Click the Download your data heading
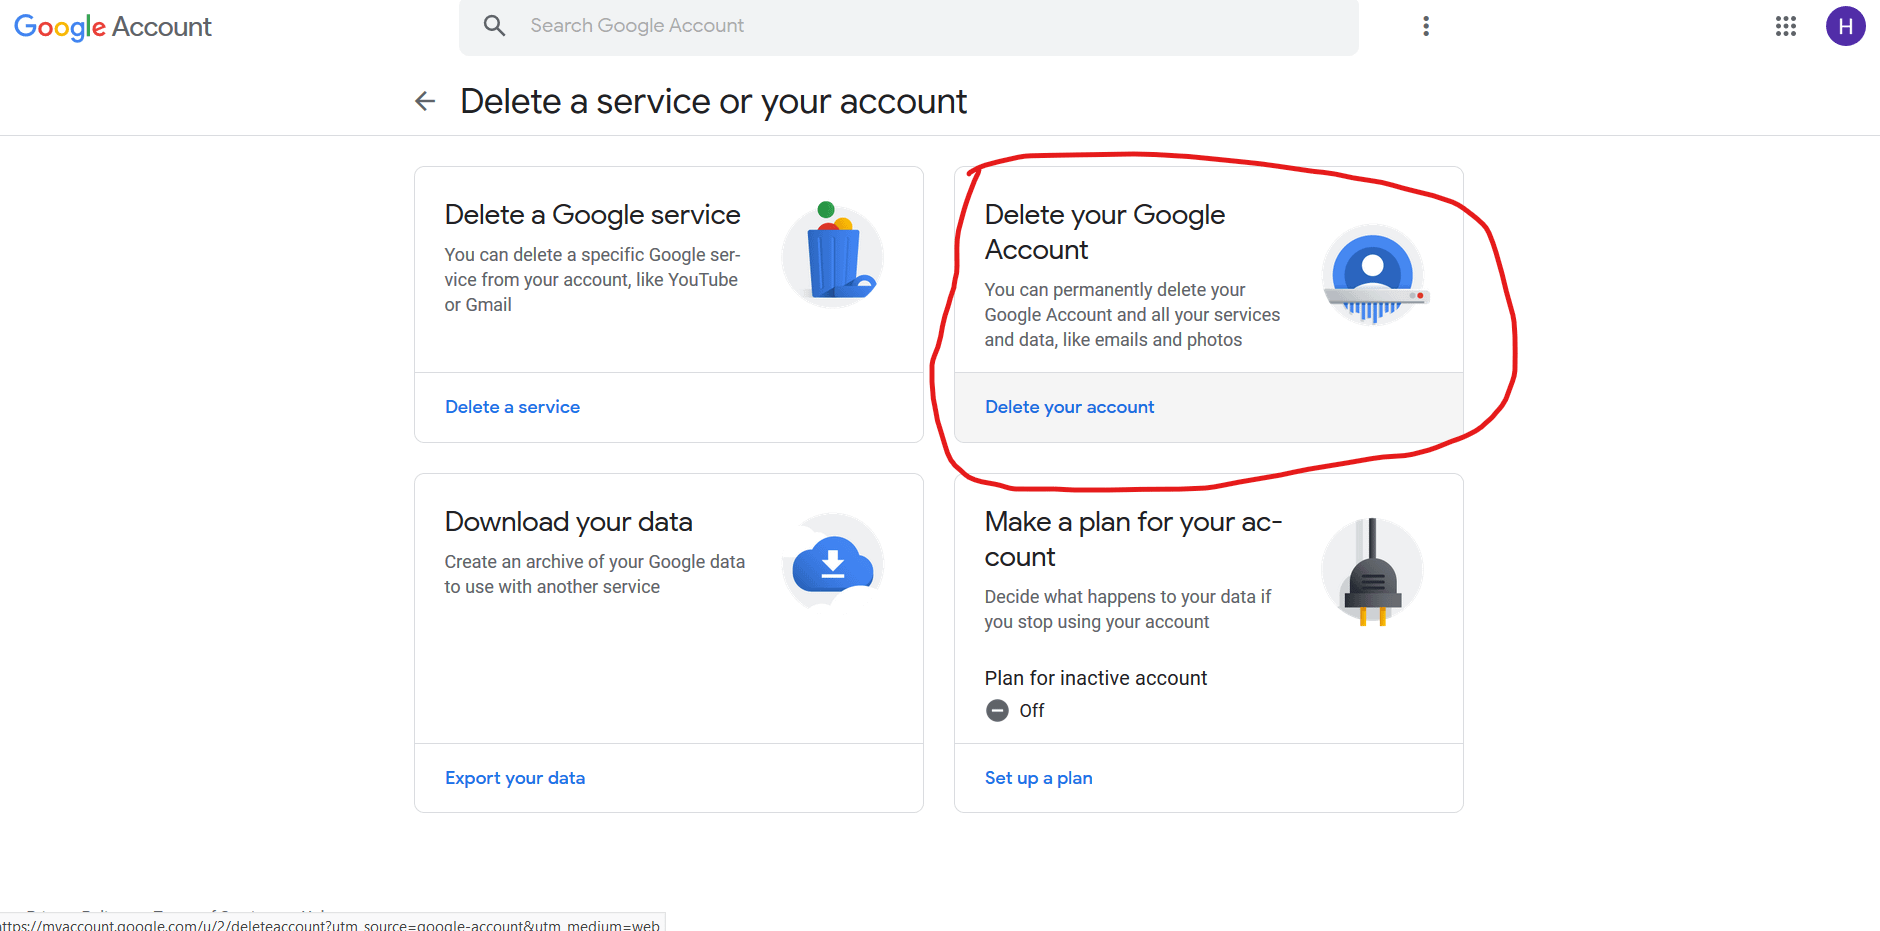This screenshot has width=1880, height=931. click(568, 522)
